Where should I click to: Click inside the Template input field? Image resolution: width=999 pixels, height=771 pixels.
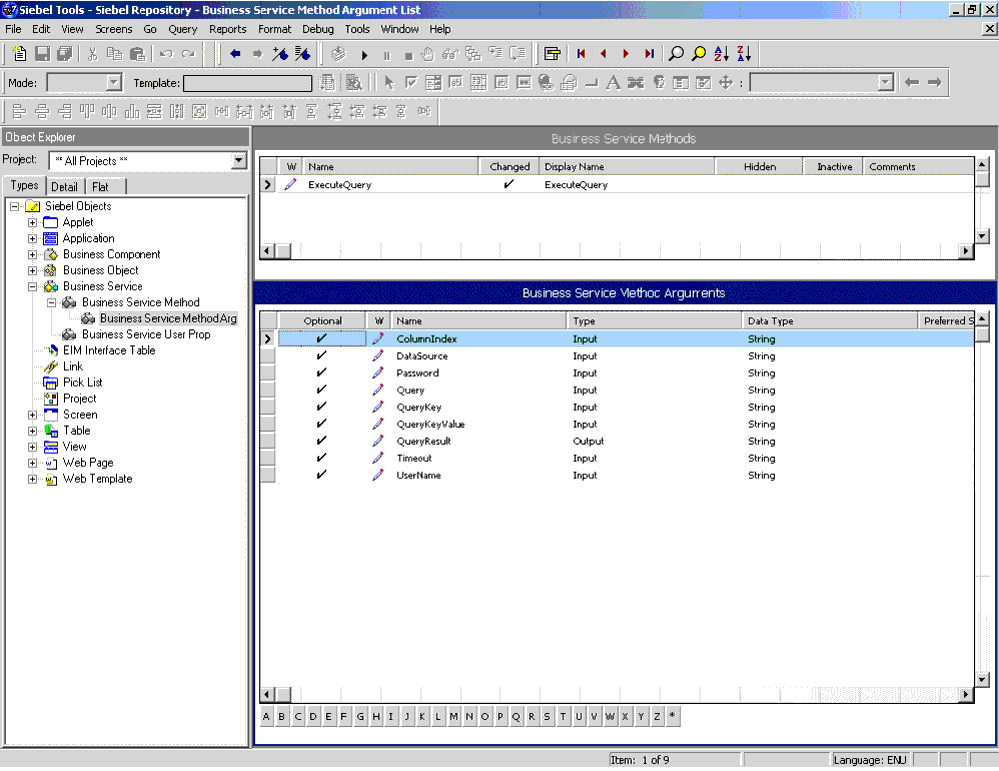247,83
